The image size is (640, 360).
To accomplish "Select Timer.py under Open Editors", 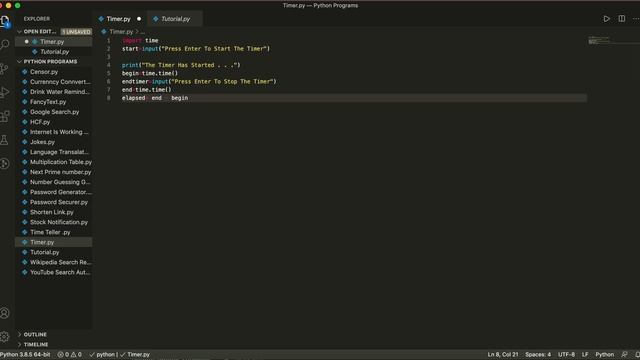I will [x=53, y=42].
